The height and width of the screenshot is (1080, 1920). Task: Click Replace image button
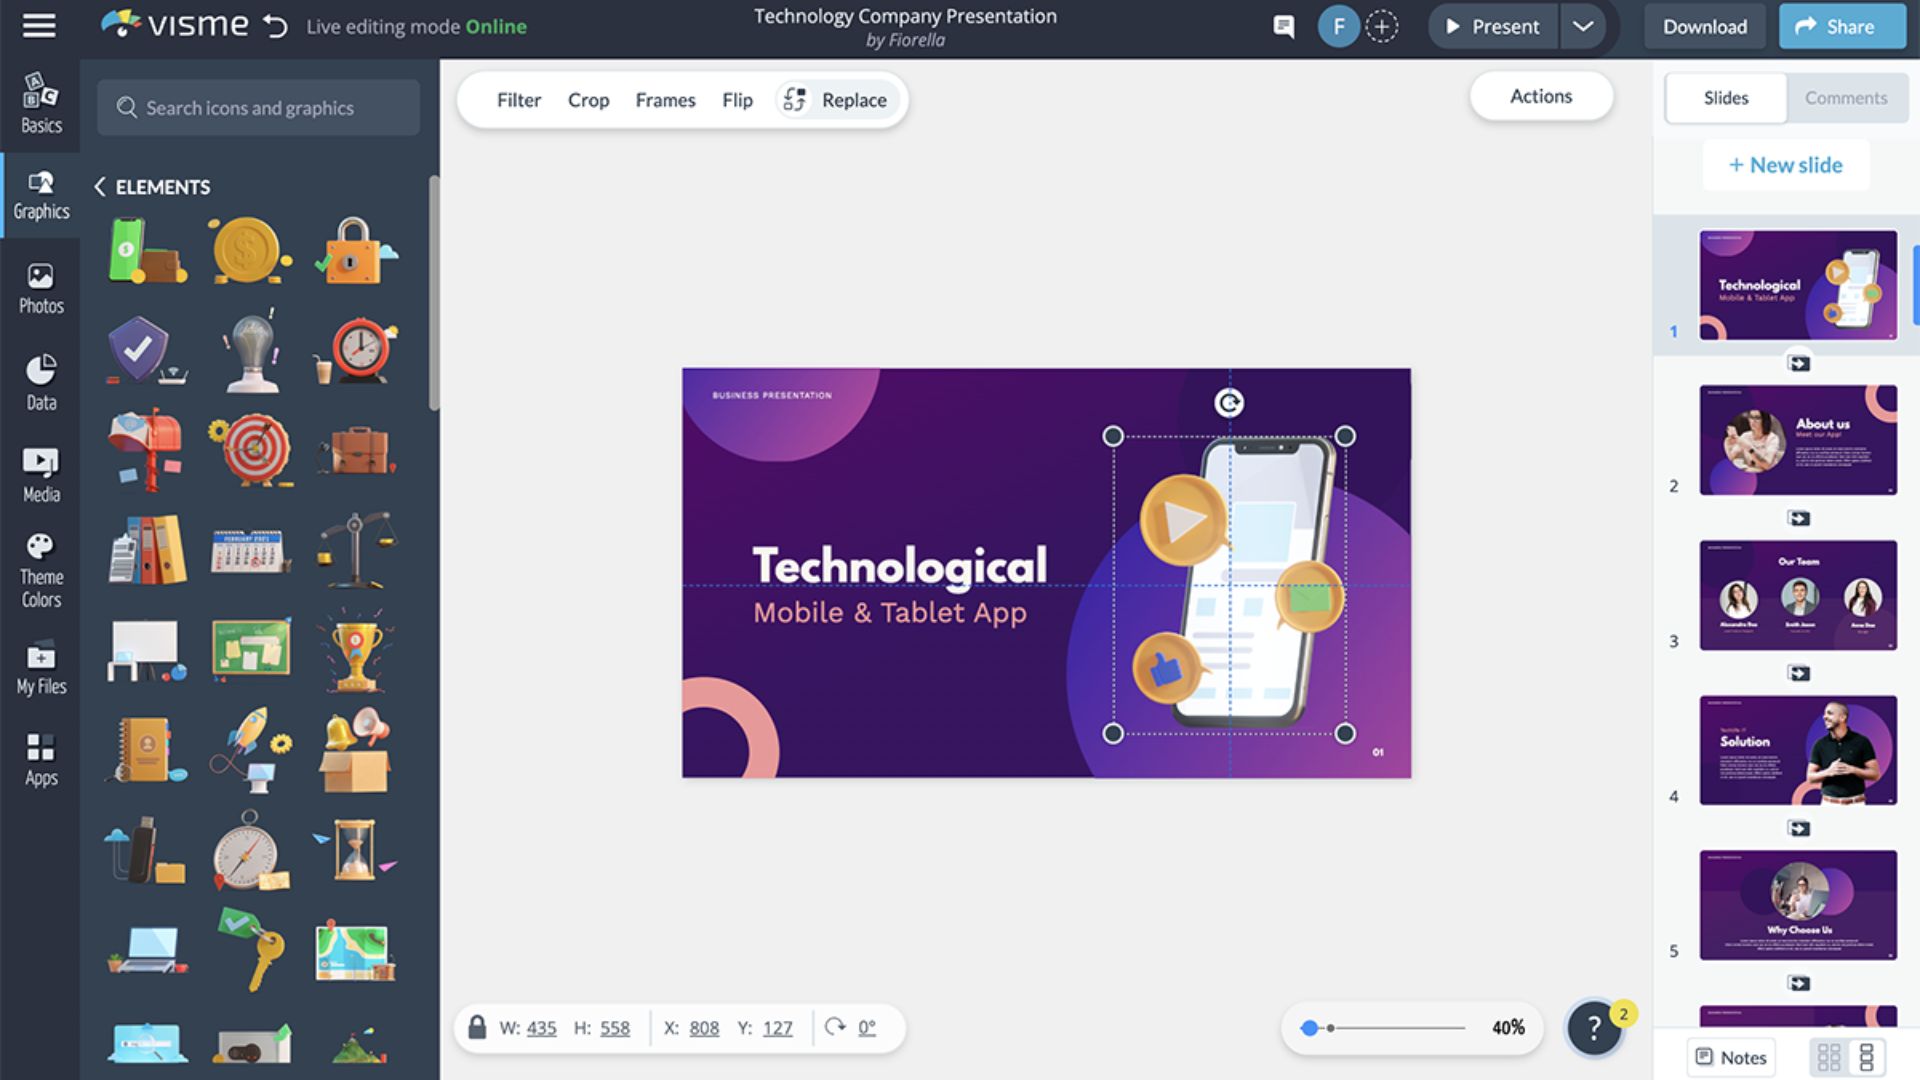tap(838, 100)
